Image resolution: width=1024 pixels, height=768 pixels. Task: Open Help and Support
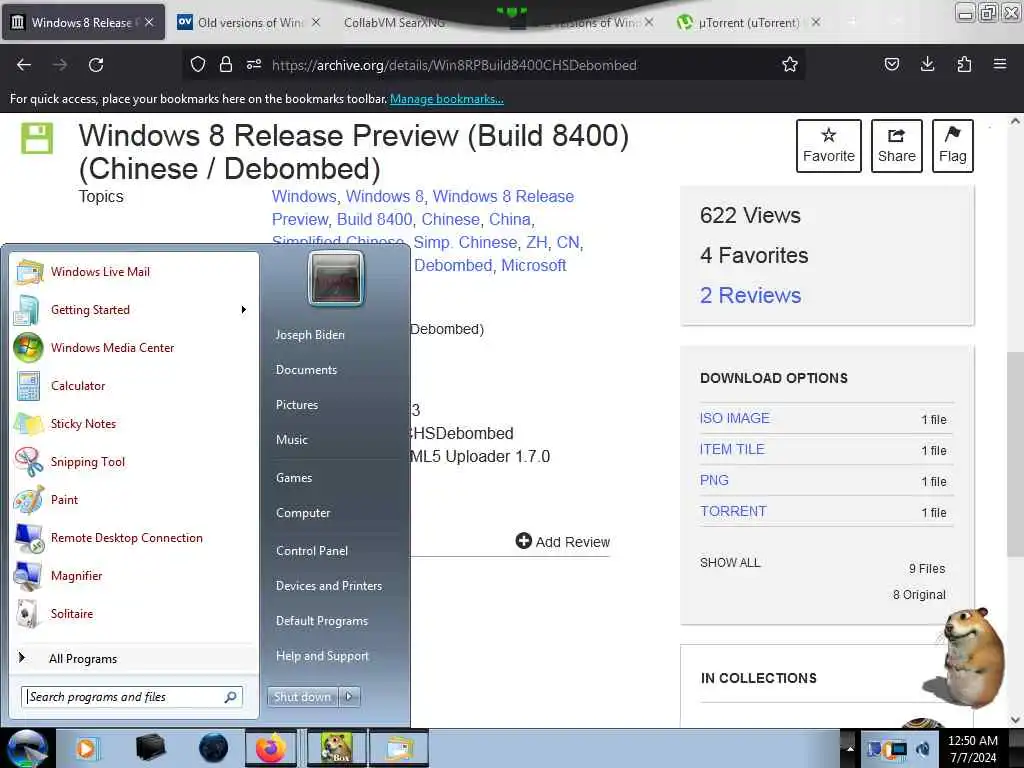tap(322, 656)
